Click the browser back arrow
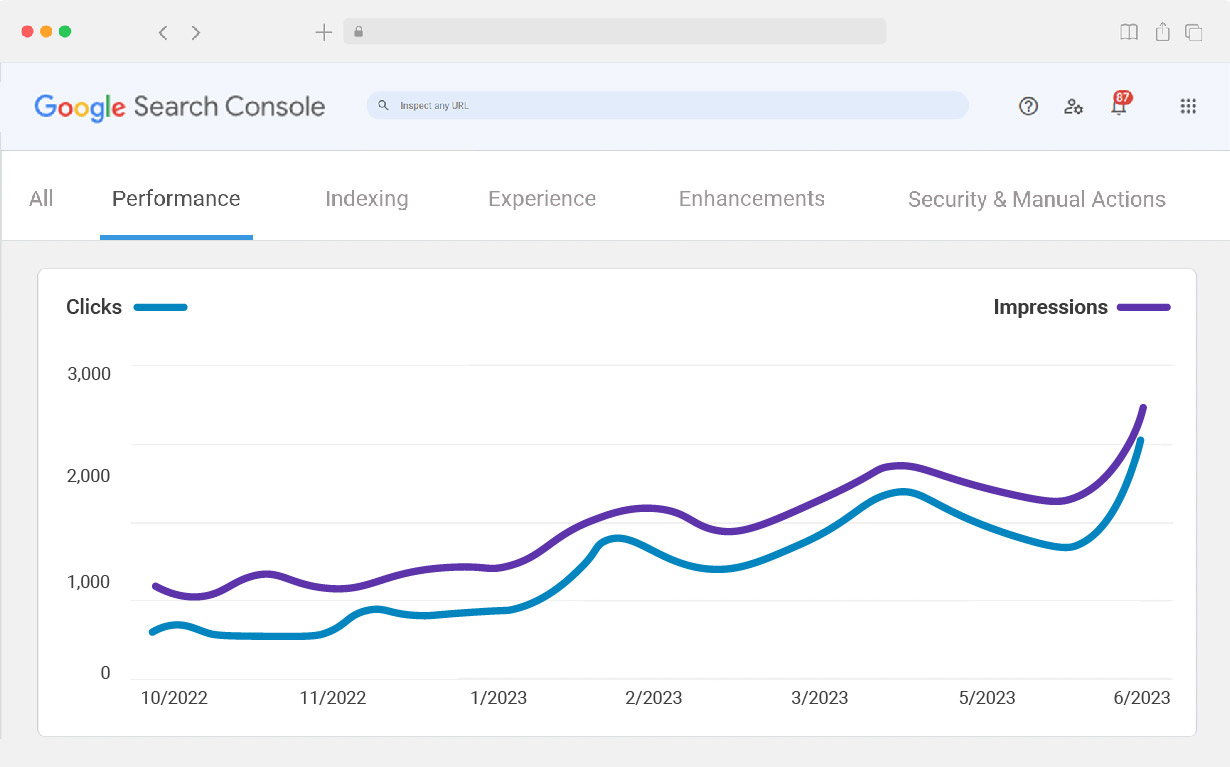1230x767 pixels. tap(163, 32)
